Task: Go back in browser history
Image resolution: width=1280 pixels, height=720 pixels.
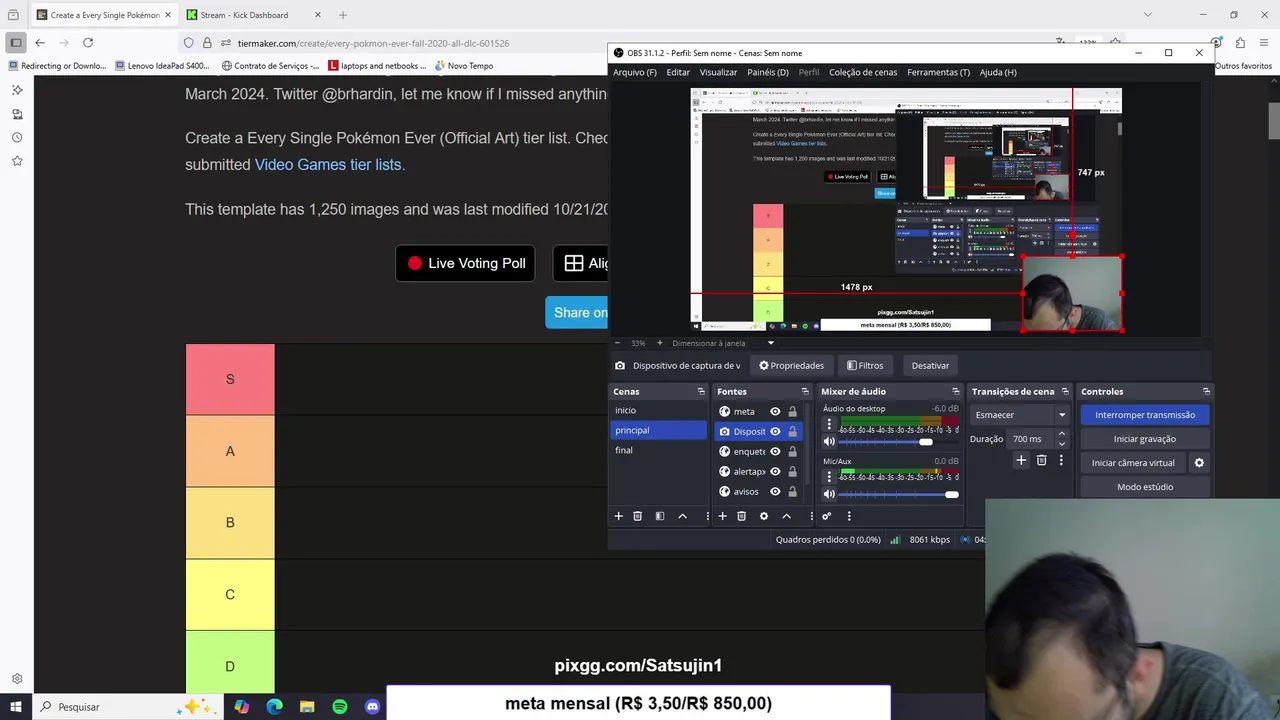Action: (x=40, y=43)
